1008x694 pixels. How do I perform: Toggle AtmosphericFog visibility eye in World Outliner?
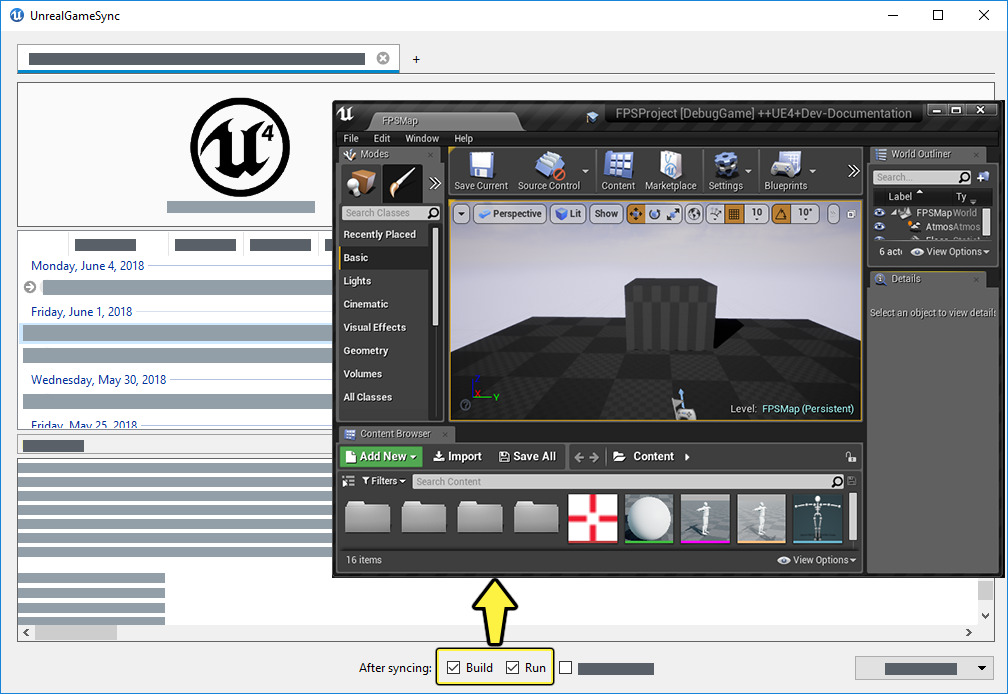point(880,225)
